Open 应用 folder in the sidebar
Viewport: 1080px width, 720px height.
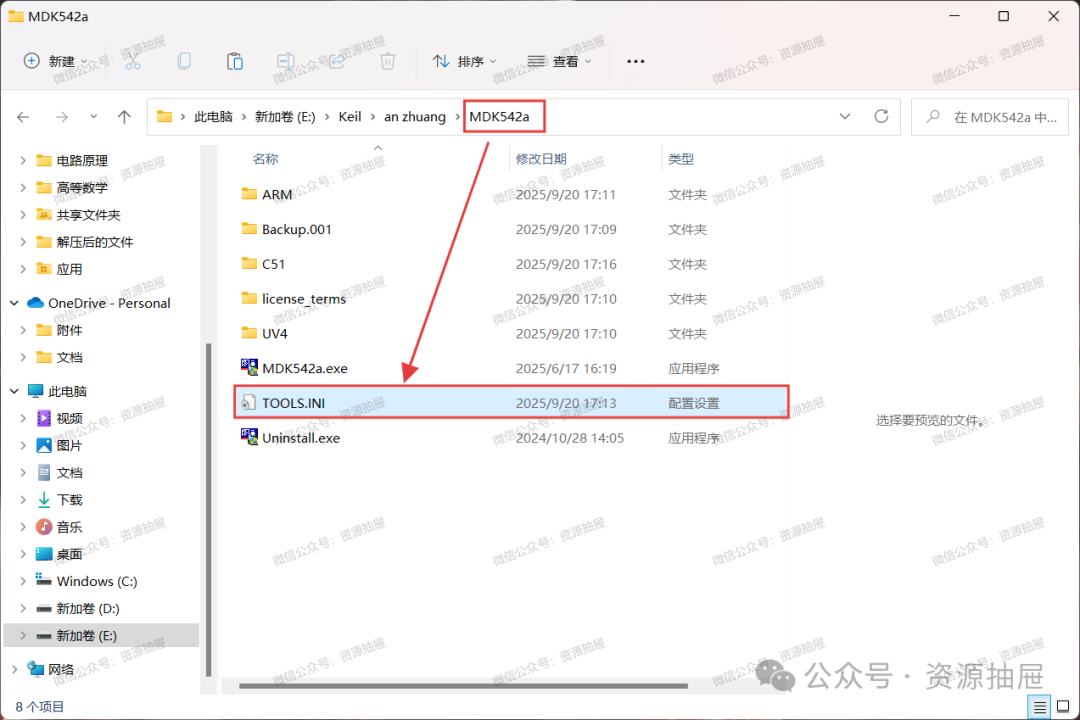click(x=69, y=269)
